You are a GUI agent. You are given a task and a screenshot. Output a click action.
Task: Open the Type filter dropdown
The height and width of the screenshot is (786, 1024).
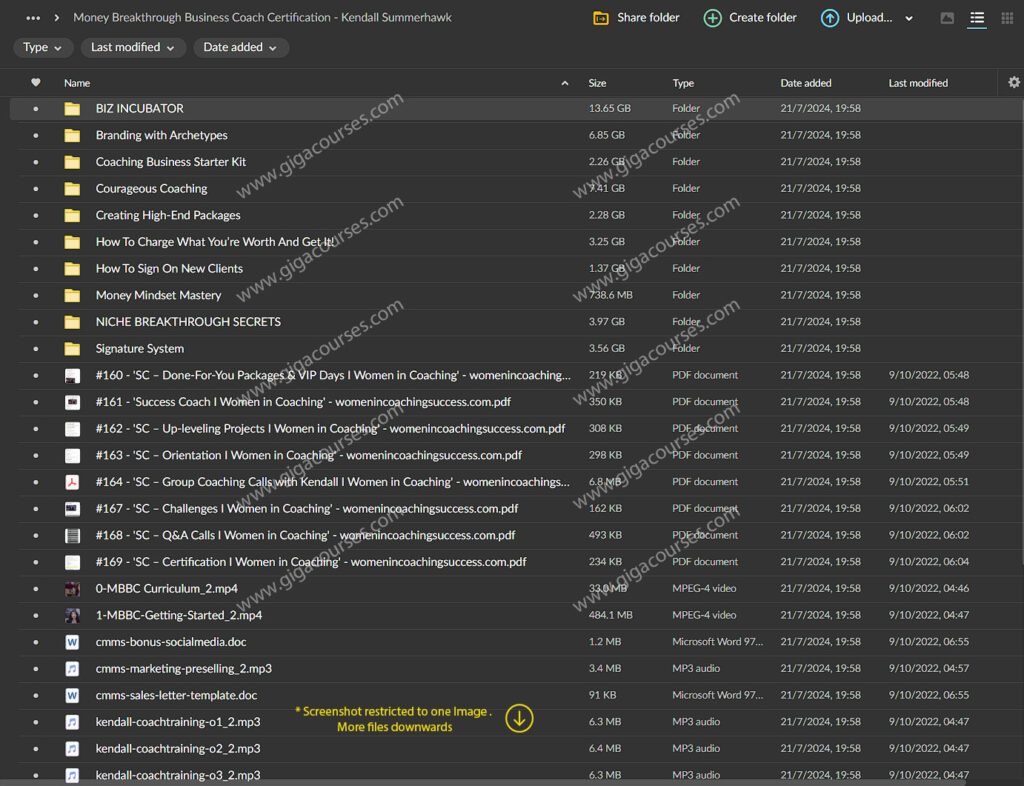(42, 47)
